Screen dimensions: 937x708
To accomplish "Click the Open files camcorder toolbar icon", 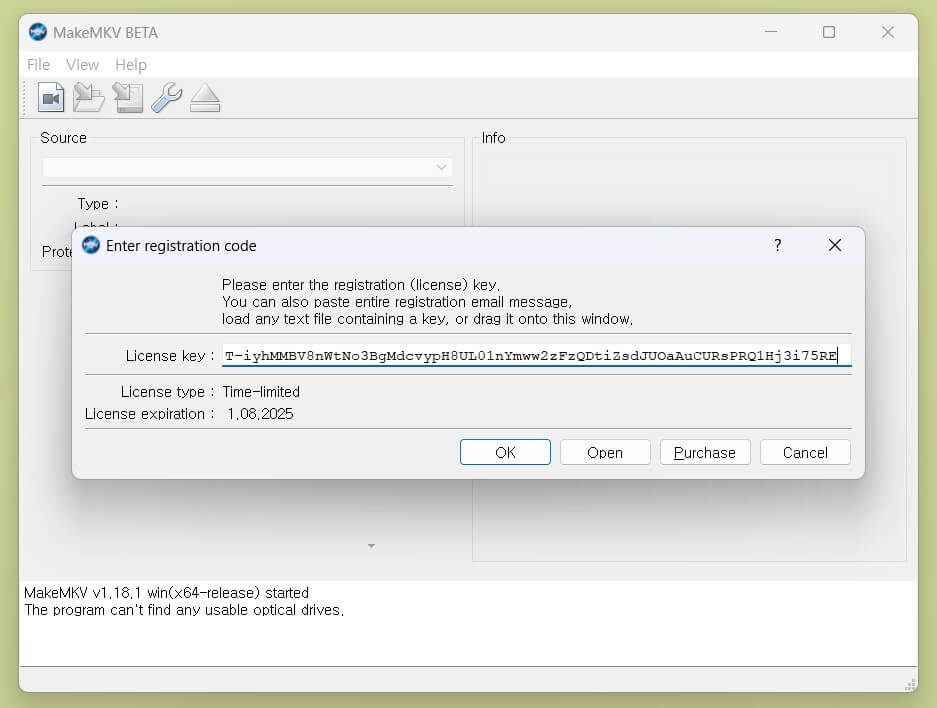I will [x=51, y=98].
